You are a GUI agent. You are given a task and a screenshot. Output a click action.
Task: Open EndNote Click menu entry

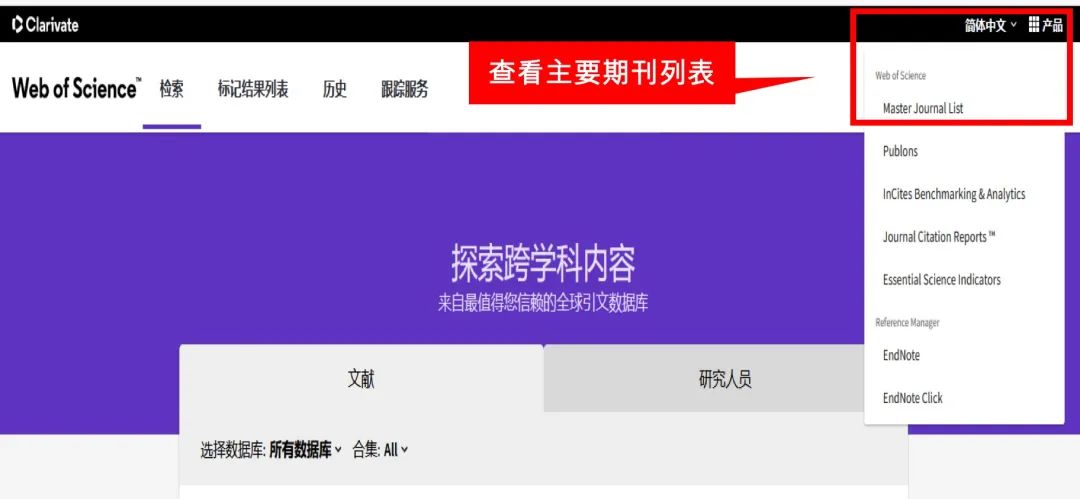point(912,398)
